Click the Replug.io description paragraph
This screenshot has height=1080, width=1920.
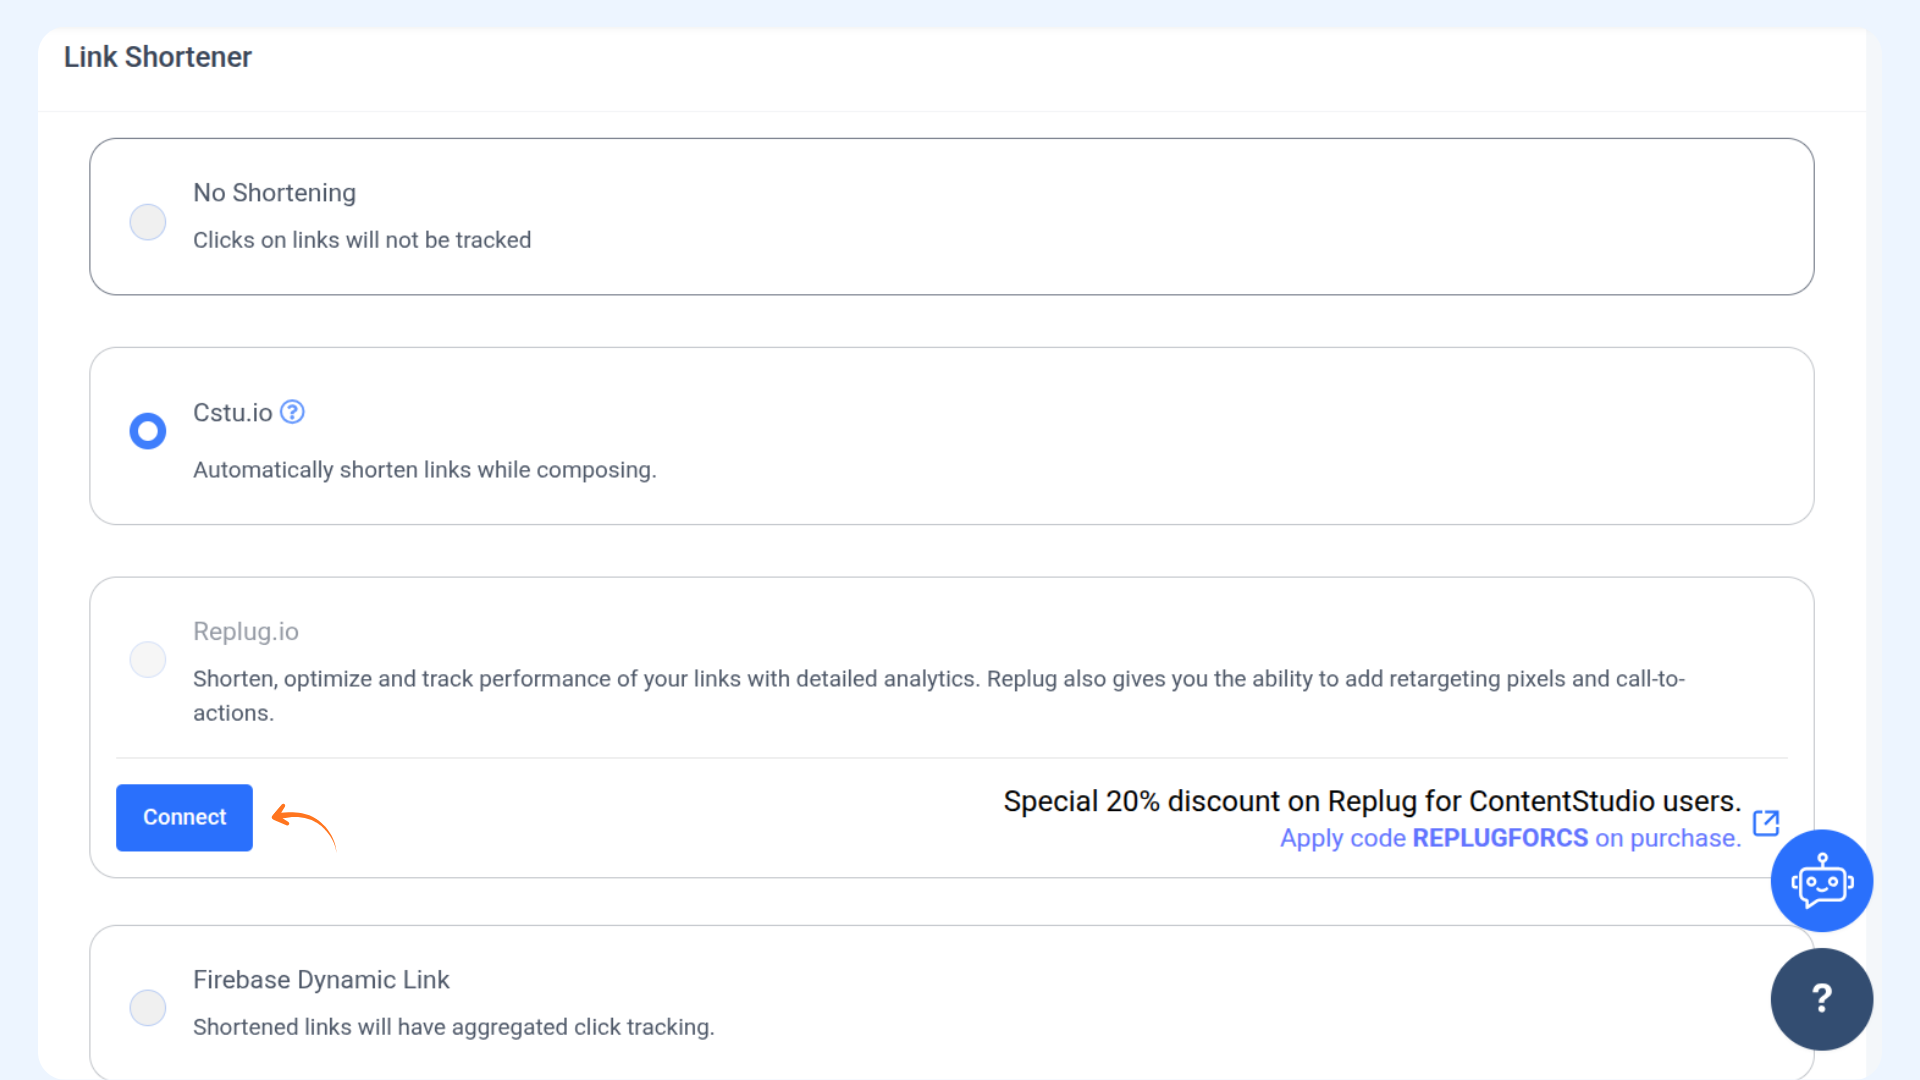coord(938,680)
